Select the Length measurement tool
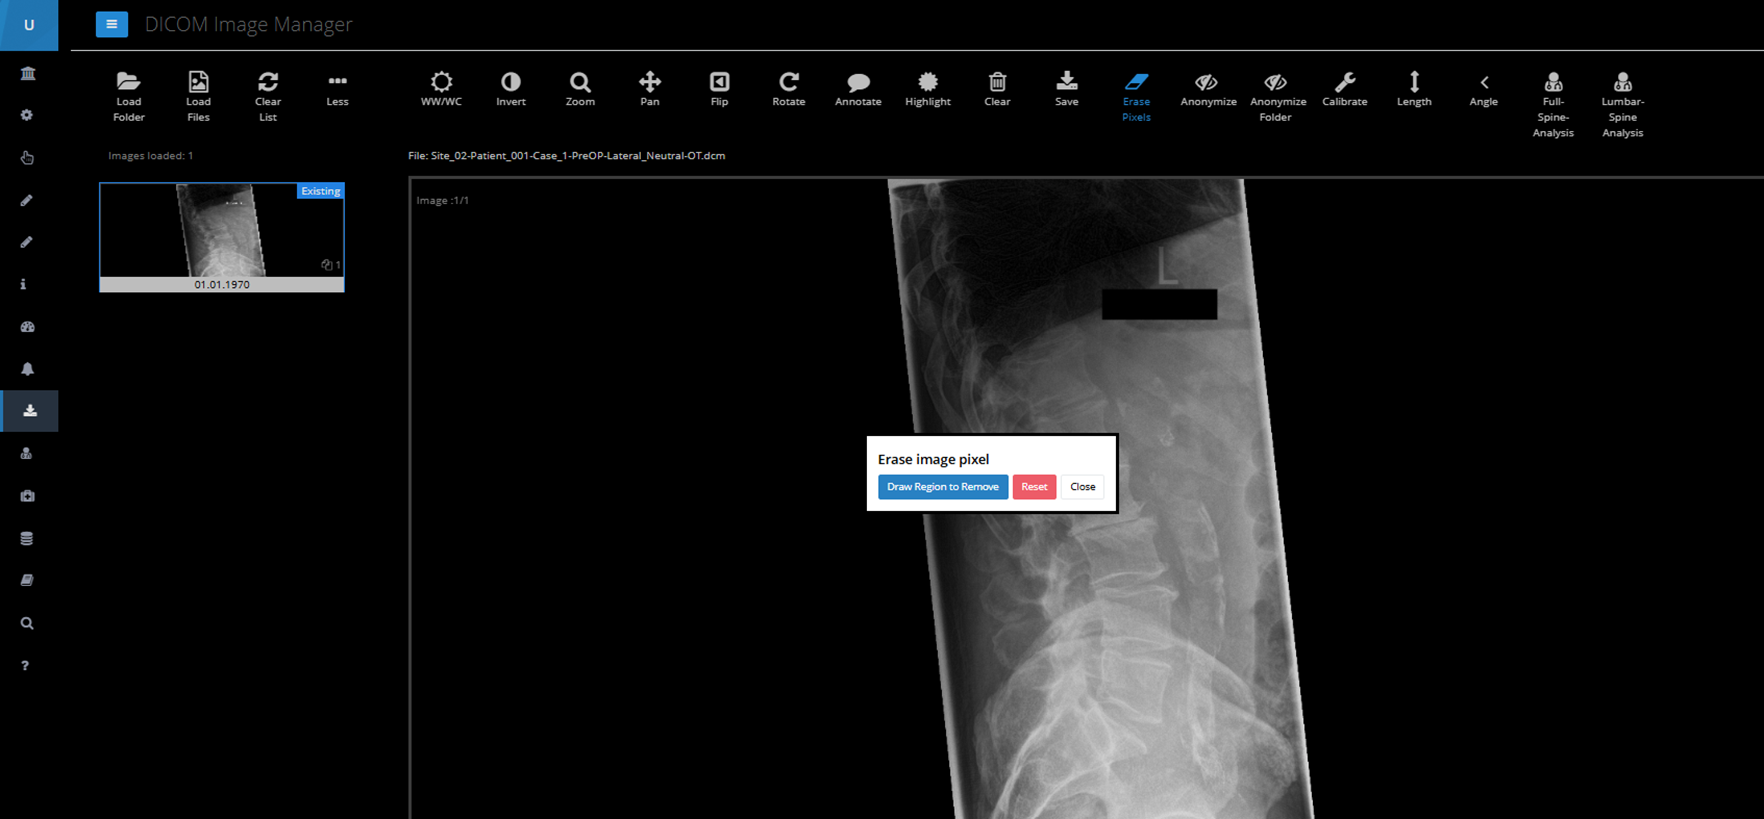1764x819 pixels. pyautogui.click(x=1414, y=82)
